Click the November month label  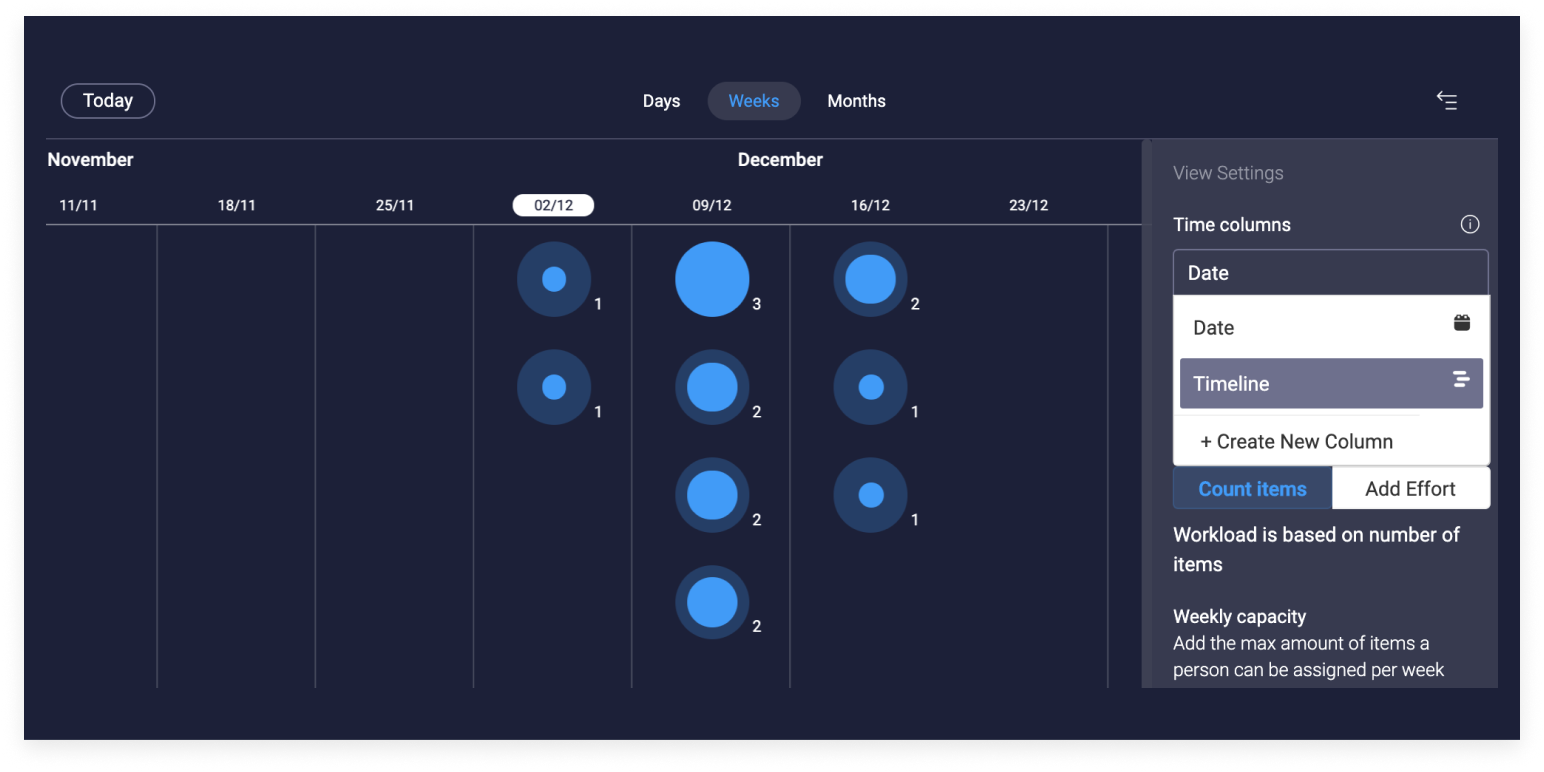click(90, 160)
